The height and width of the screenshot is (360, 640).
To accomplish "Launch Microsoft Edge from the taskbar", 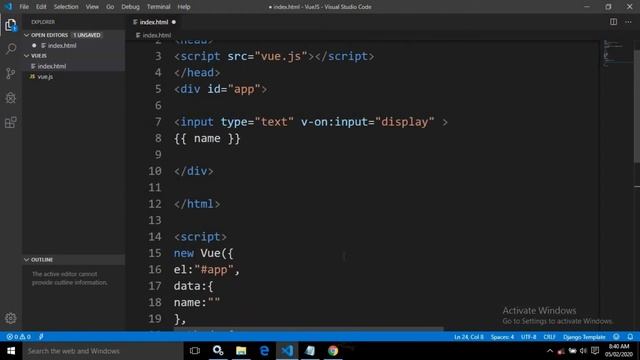I will 264,351.
